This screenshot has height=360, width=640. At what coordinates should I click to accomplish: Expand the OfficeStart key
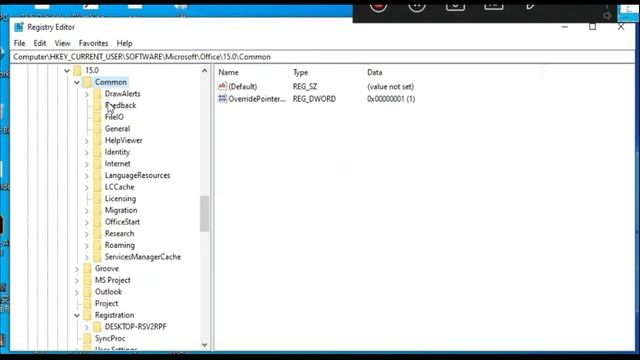point(87,222)
